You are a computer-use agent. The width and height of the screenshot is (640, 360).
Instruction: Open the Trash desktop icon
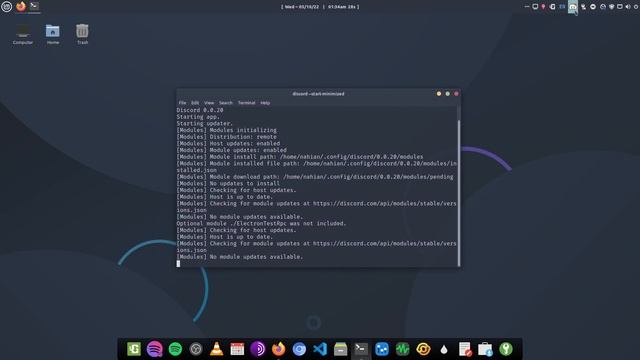coord(82,34)
